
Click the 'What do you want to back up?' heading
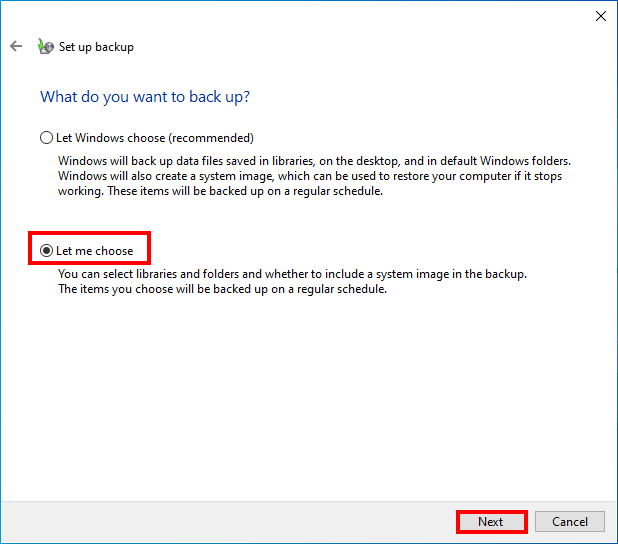click(x=145, y=97)
